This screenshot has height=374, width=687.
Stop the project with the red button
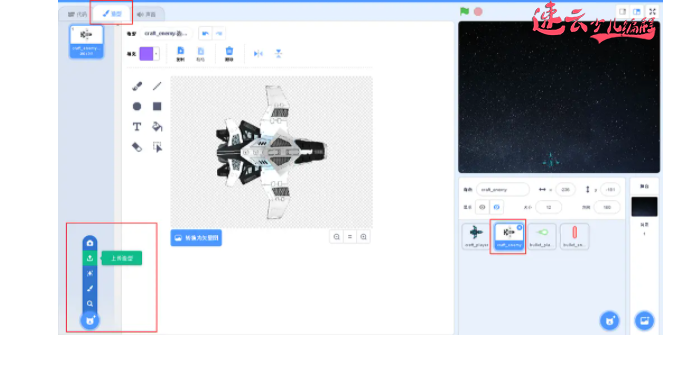coord(478,11)
